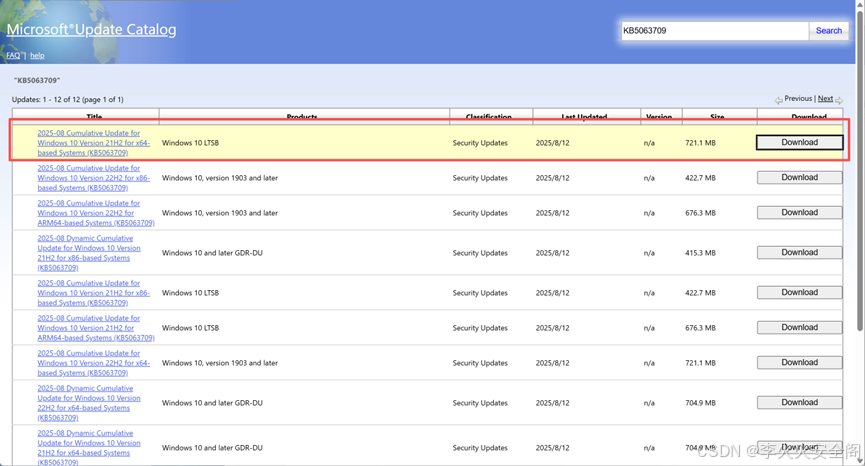
Task: Click Security Updates in Dynamic 21H2 x86 row
Action: [x=480, y=253]
